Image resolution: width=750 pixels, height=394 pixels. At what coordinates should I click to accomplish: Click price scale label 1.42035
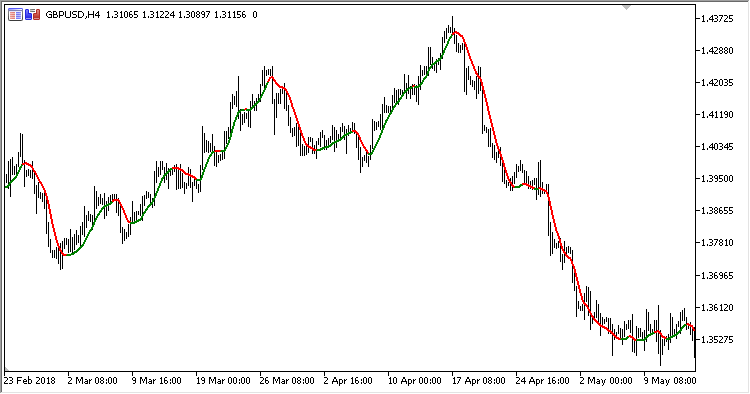point(717,83)
